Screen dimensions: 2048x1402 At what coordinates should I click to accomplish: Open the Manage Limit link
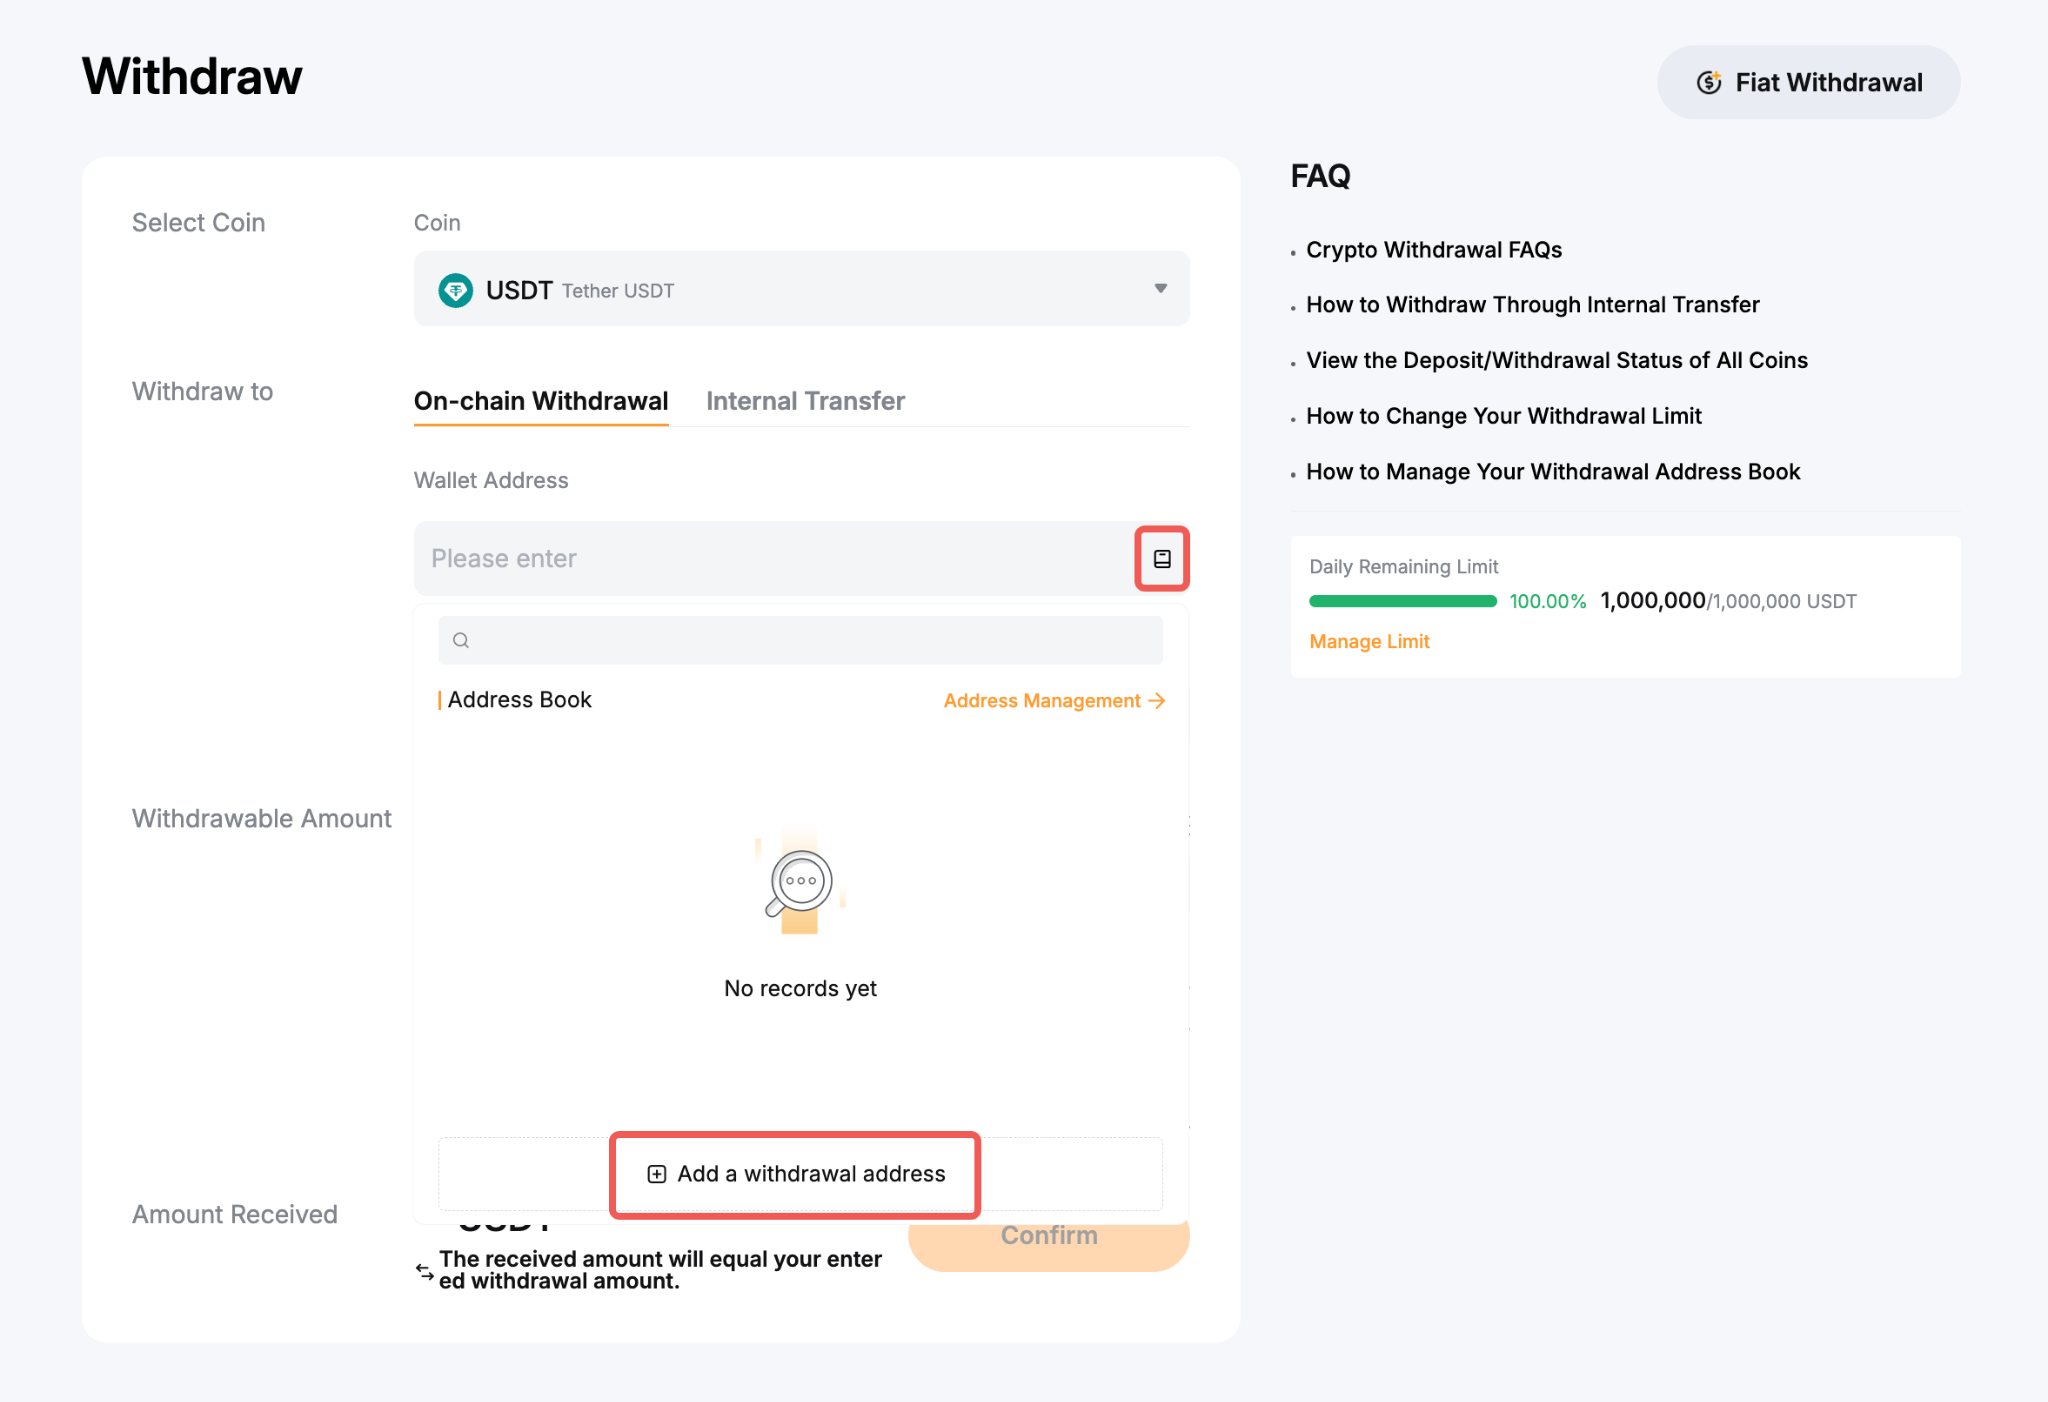1369,642
